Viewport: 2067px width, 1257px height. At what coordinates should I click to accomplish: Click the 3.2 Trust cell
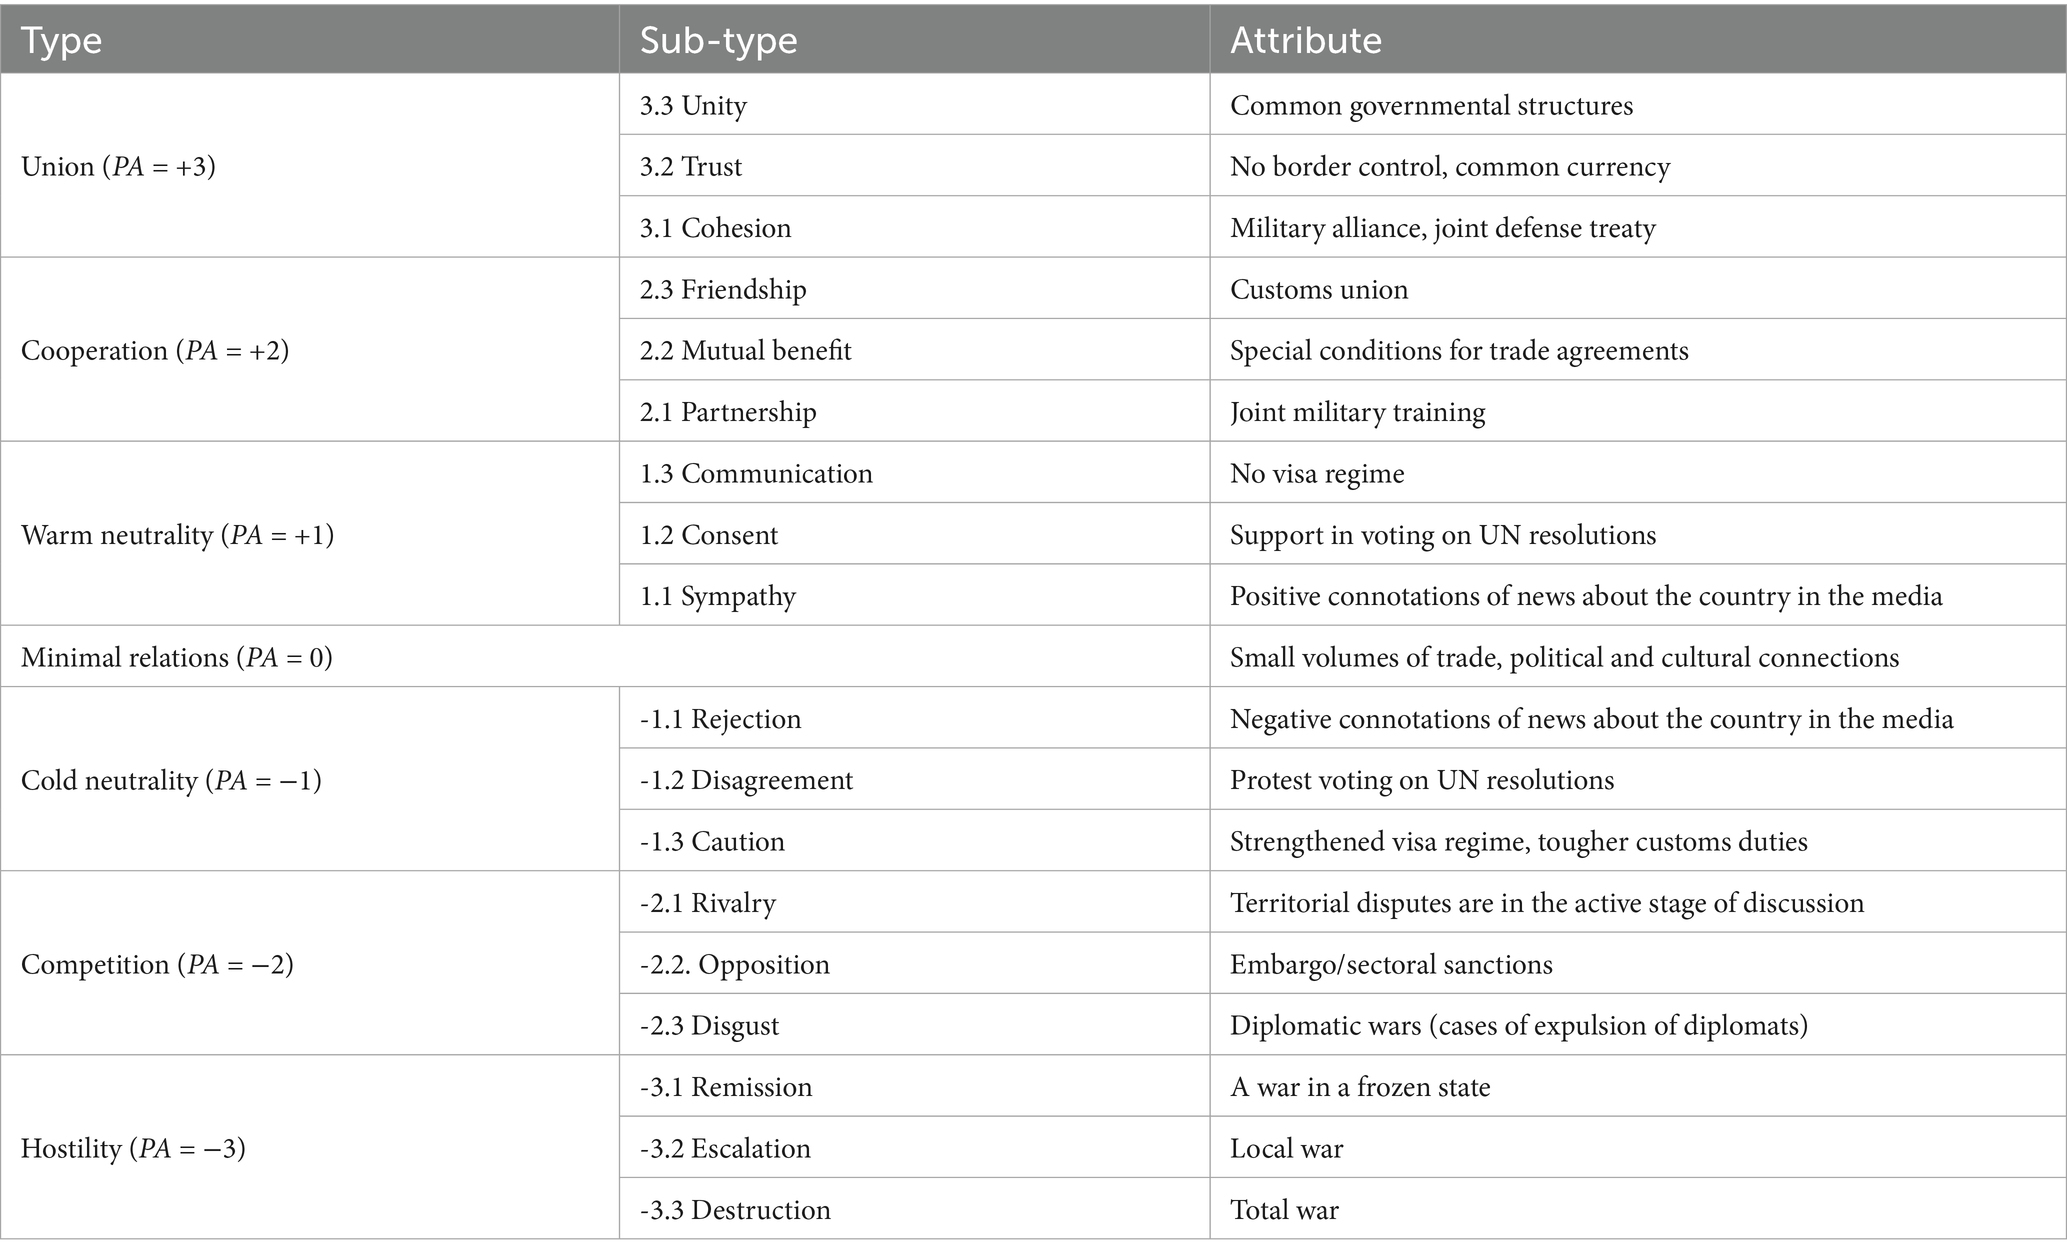(x=691, y=166)
